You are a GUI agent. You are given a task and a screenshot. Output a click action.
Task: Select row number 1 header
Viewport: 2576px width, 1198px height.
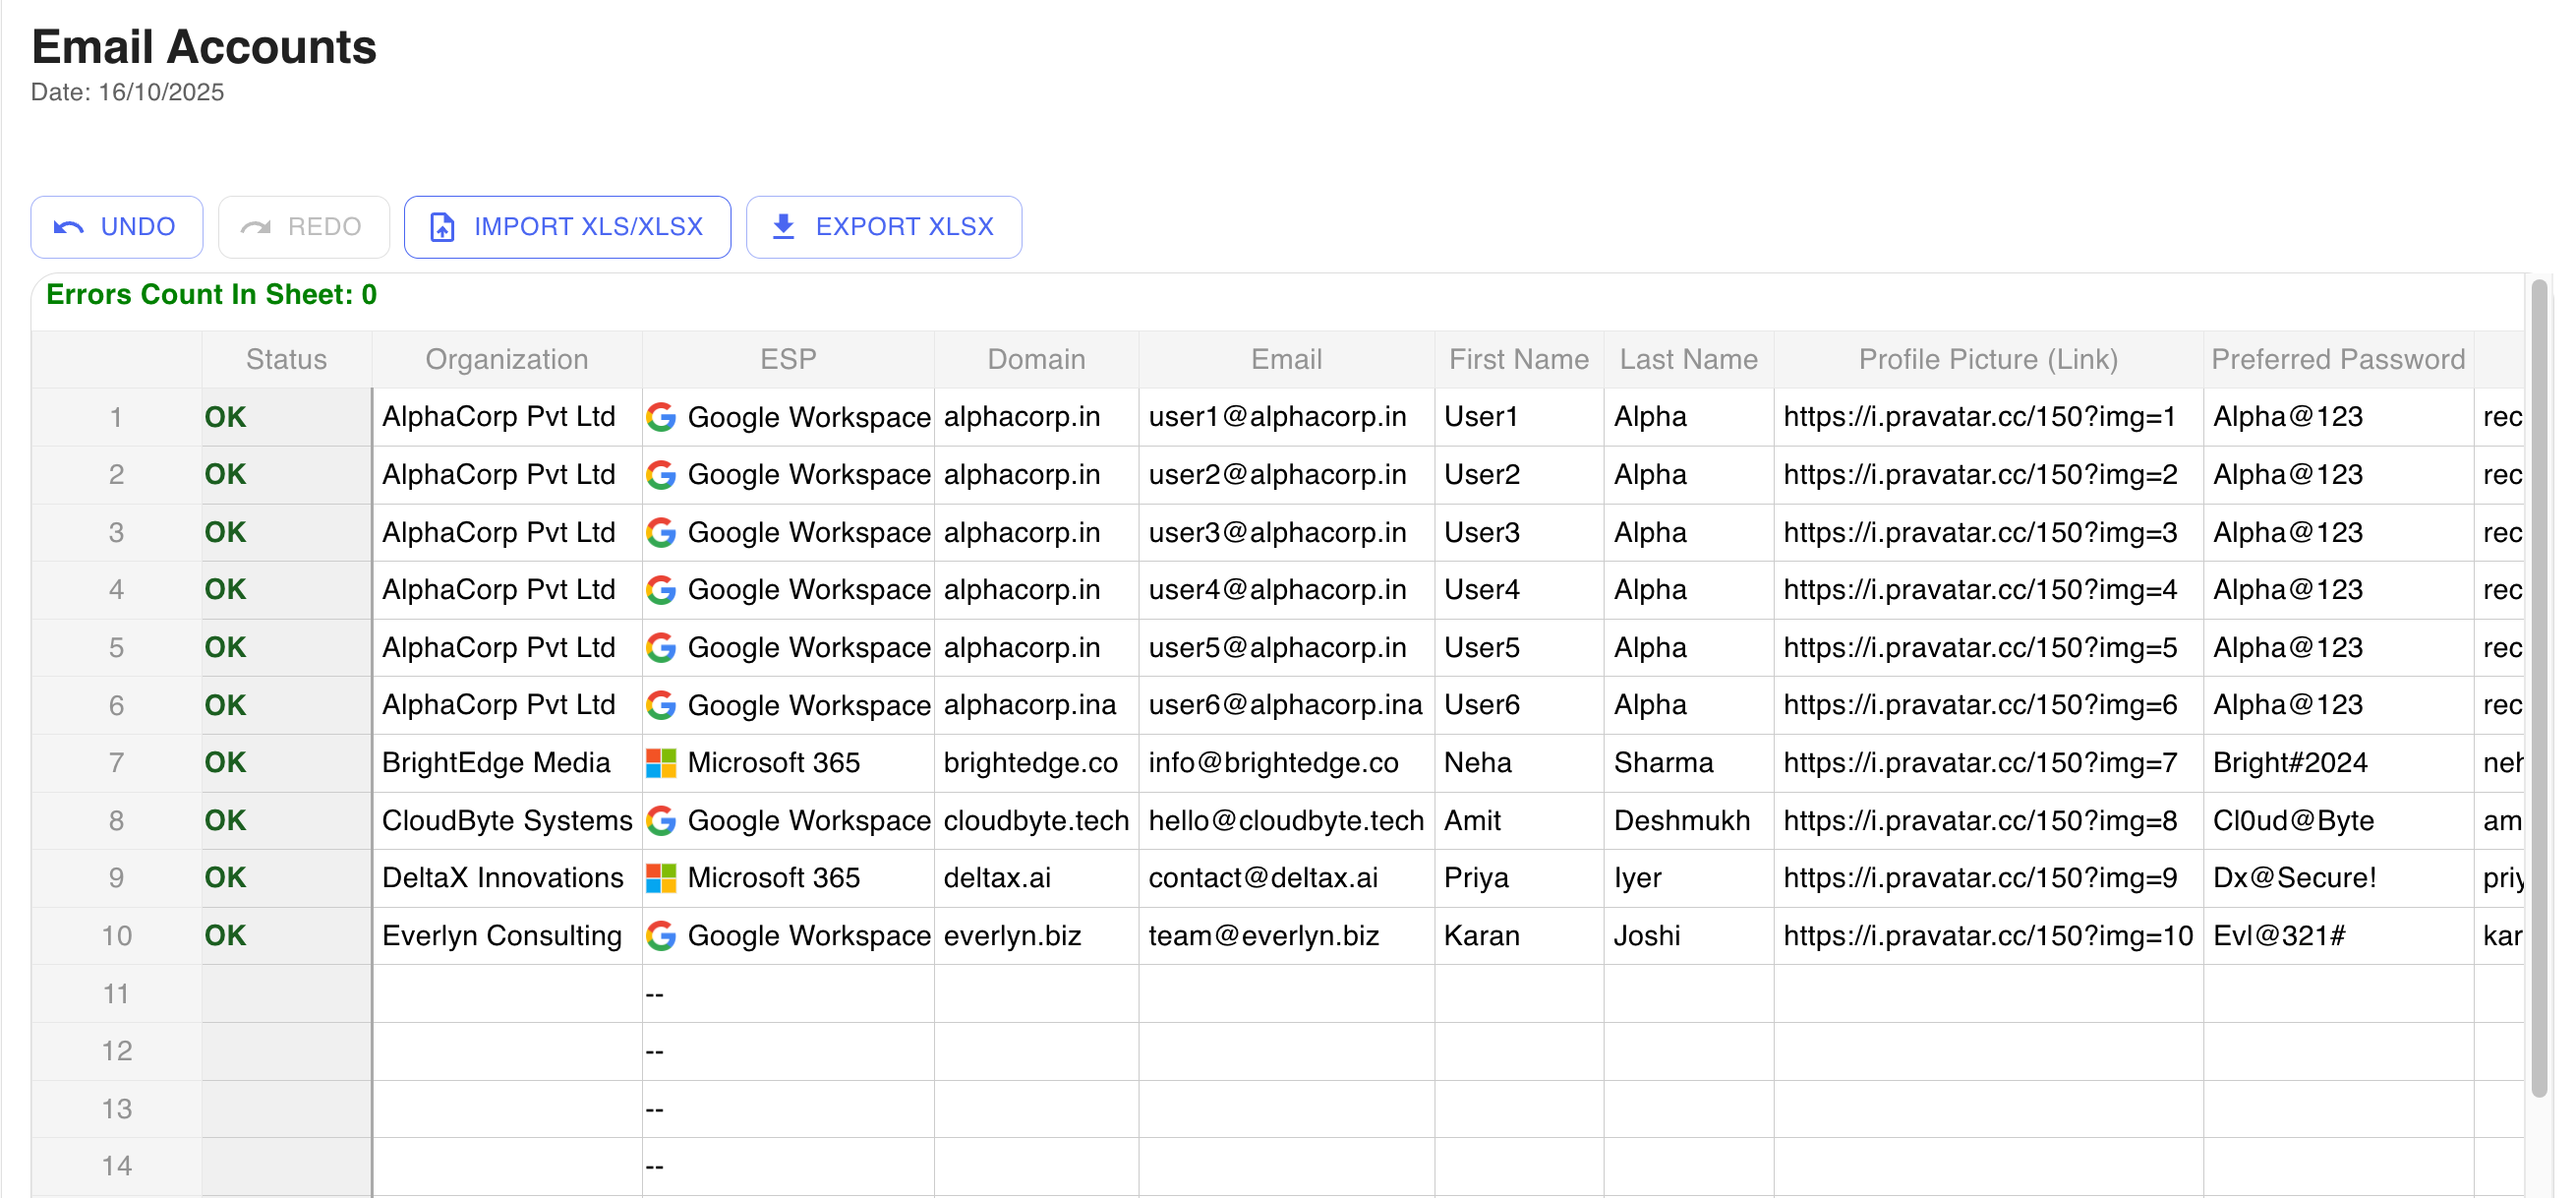(117, 417)
